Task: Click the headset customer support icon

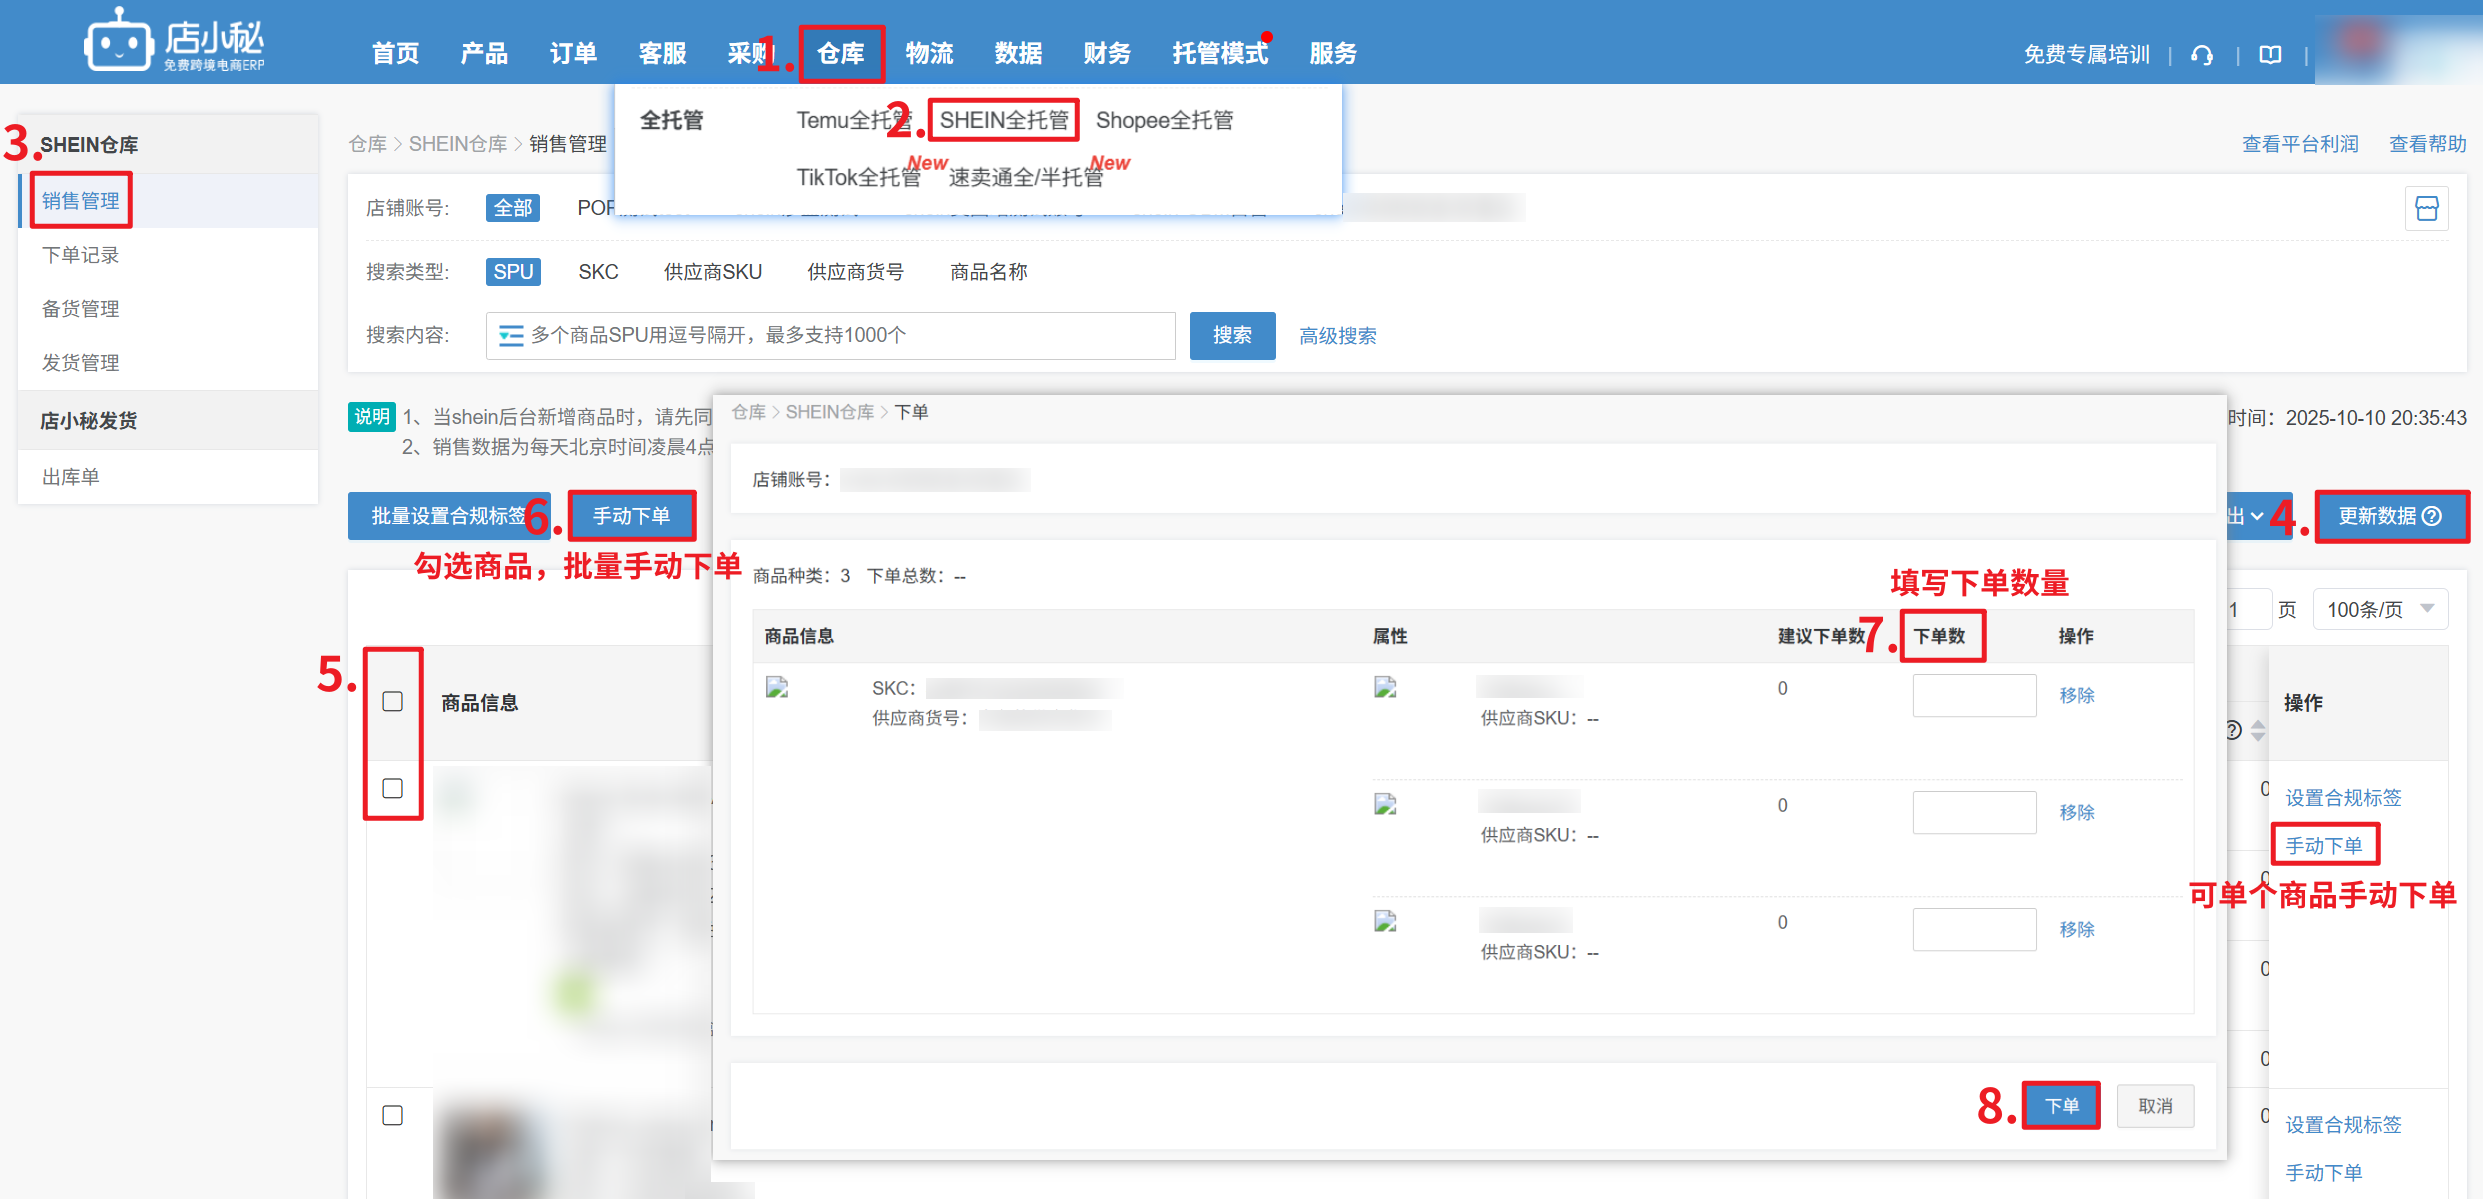Action: (2201, 55)
